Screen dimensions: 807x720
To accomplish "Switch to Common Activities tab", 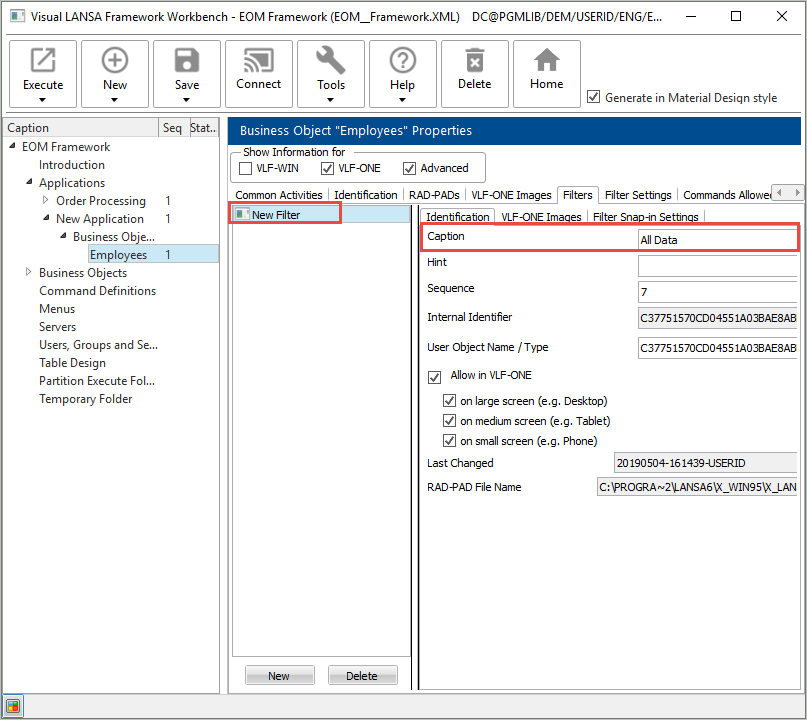I will (x=278, y=195).
